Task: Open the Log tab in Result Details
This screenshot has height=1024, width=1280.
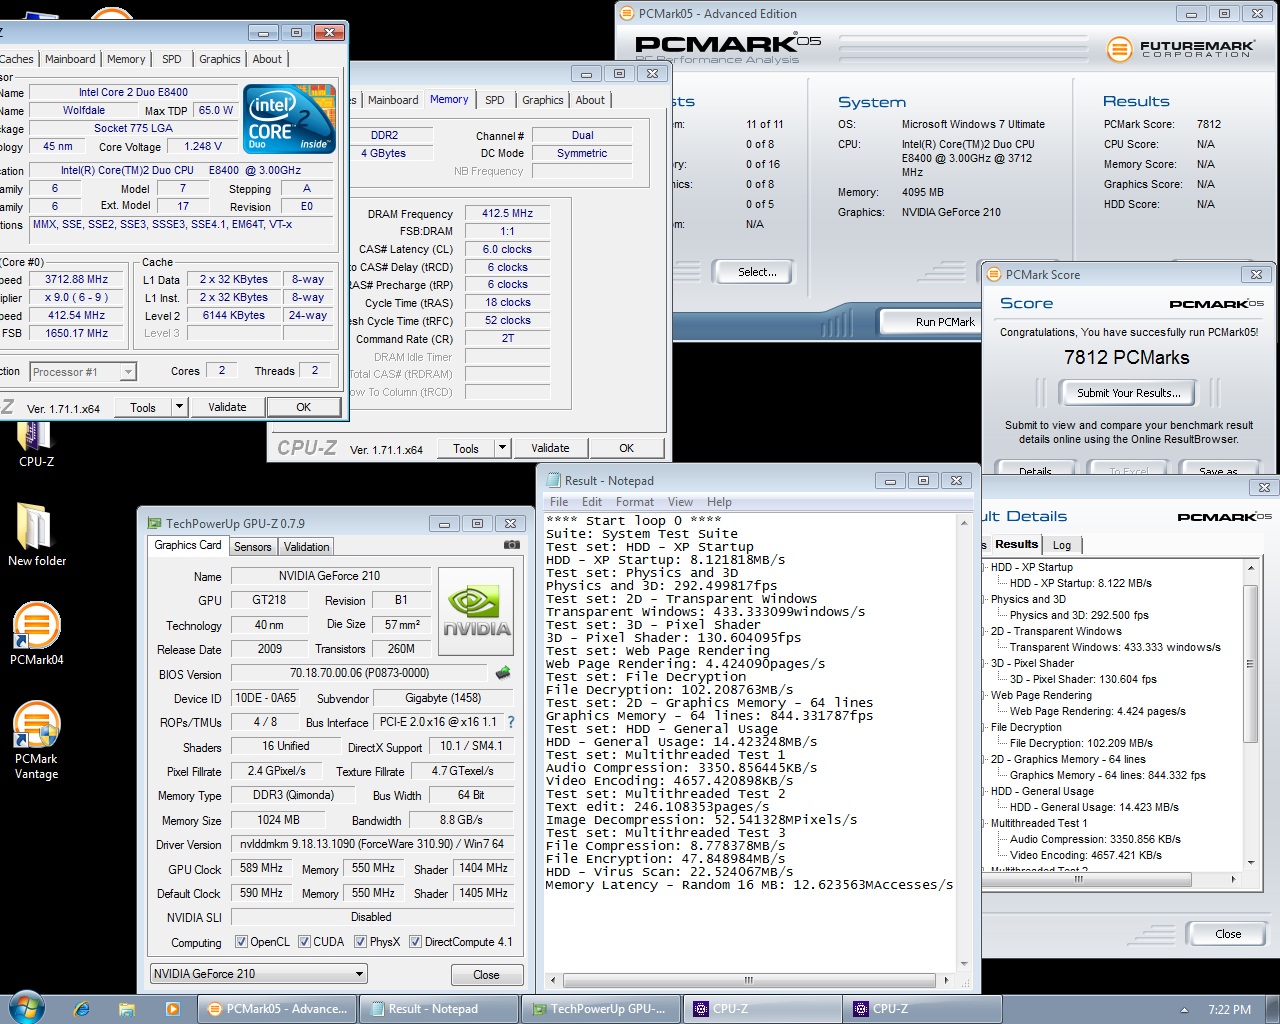Action: 1062,545
